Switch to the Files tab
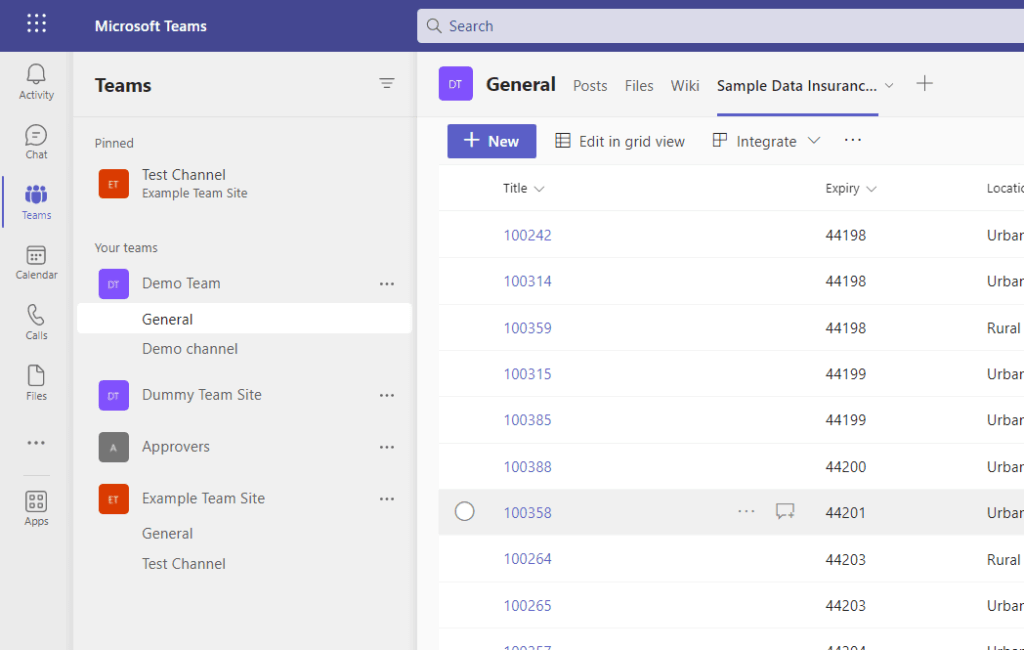1024x650 pixels. coord(639,86)
